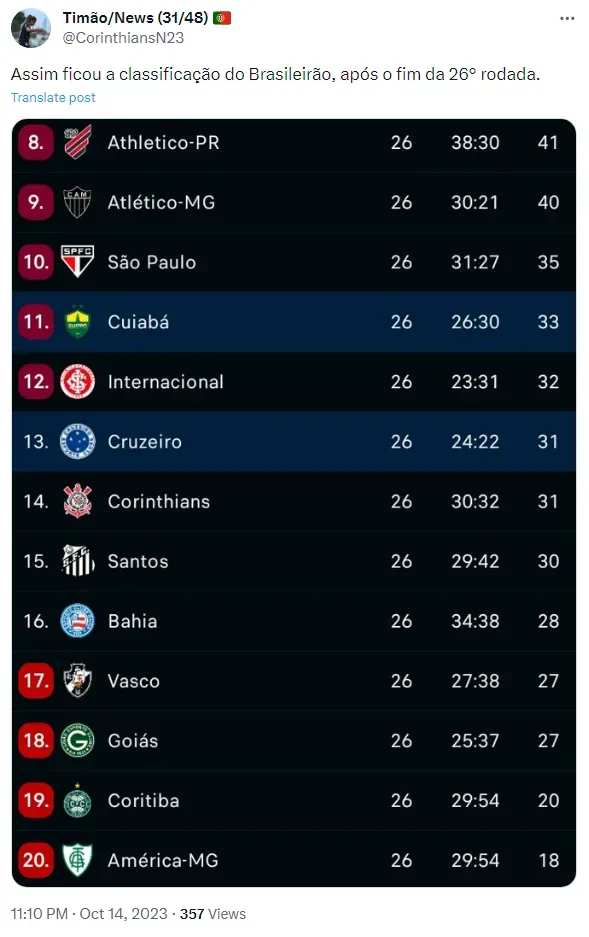This screenshot has width=589, height=937.
Task: Click the Corinthians club crest
Action: coord(78,501)
